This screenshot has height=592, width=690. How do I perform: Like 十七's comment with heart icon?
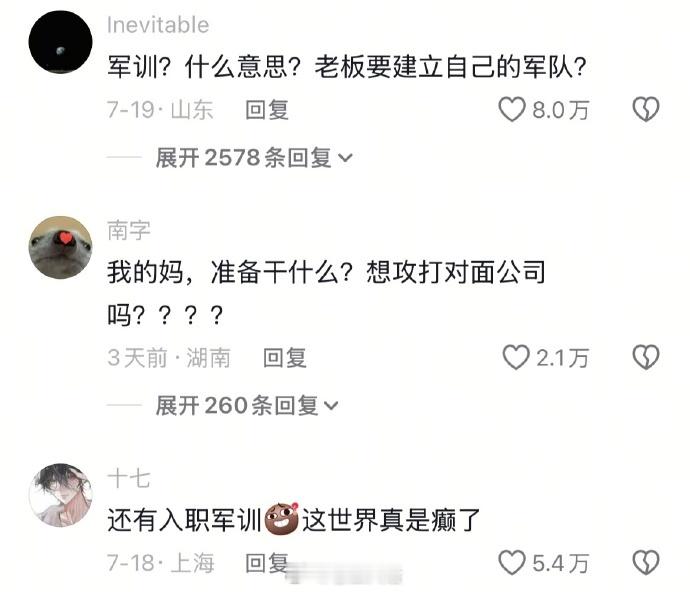coord(512,563)
